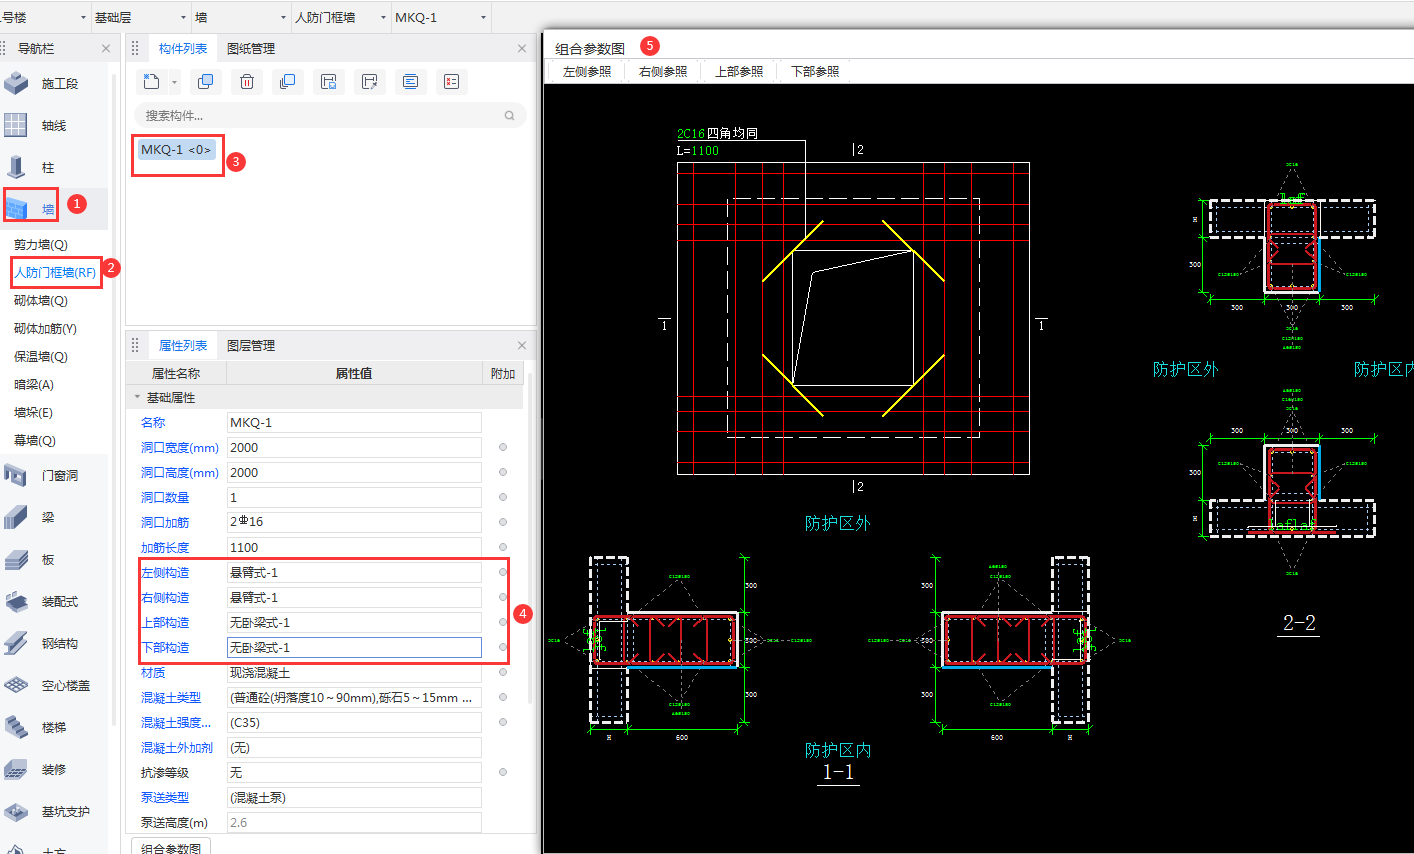Open the MKQ-1 component dropdown
1414x854 pixels.
(x=440, y=17)
